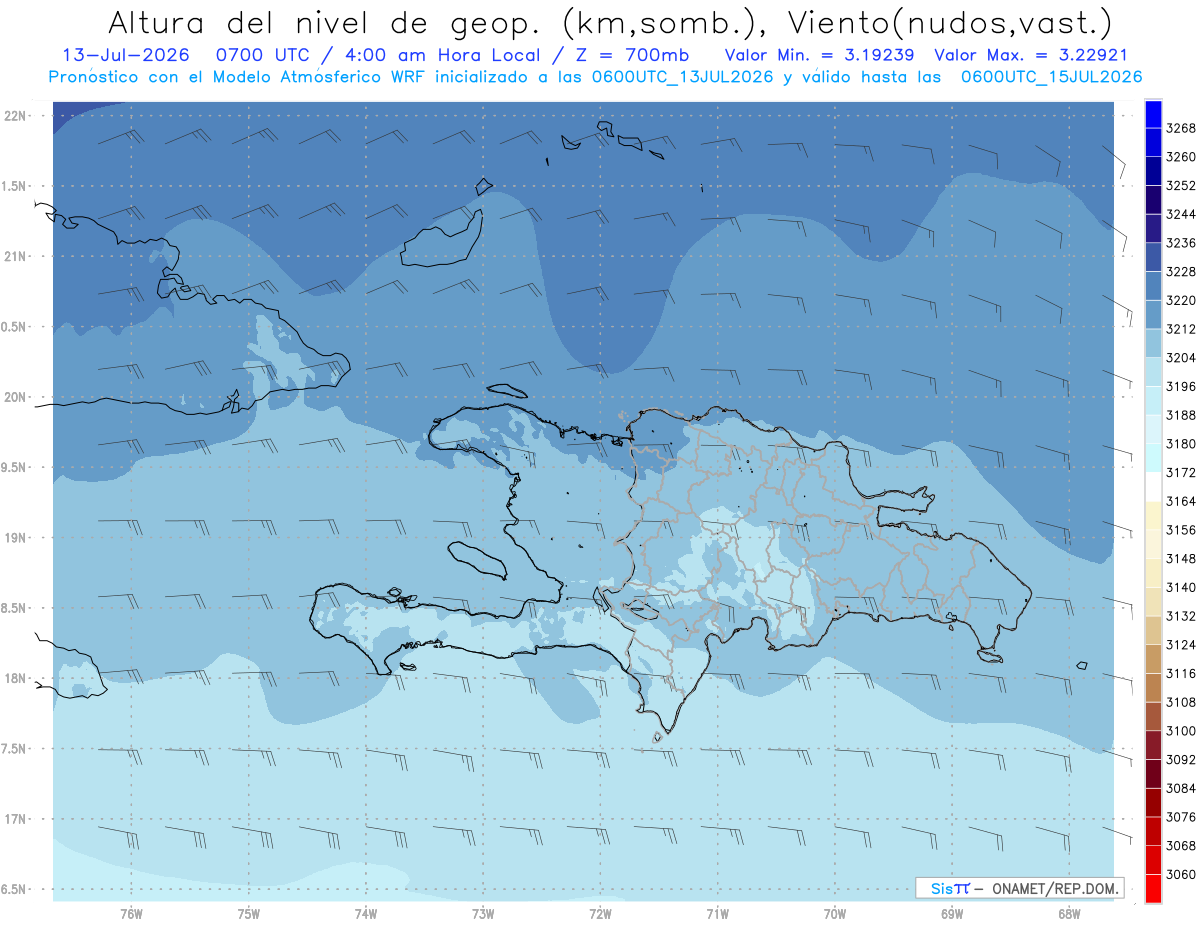Click the '70W' longitude label
Viewport: 1200px width, 927px height.
tap(835, 913)
